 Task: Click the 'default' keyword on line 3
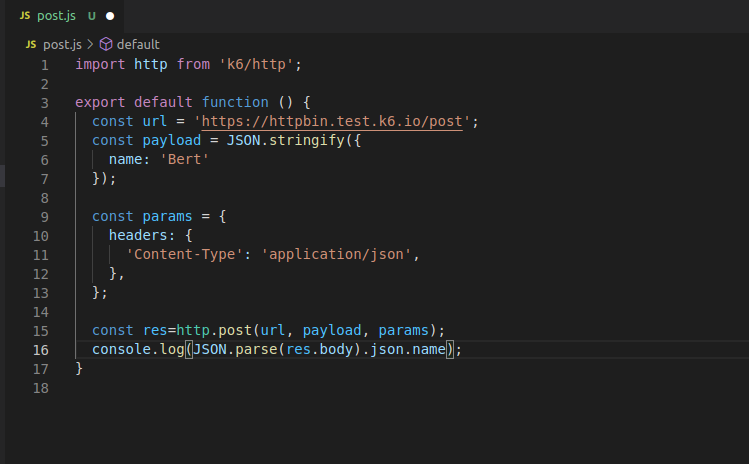[163, 102]
